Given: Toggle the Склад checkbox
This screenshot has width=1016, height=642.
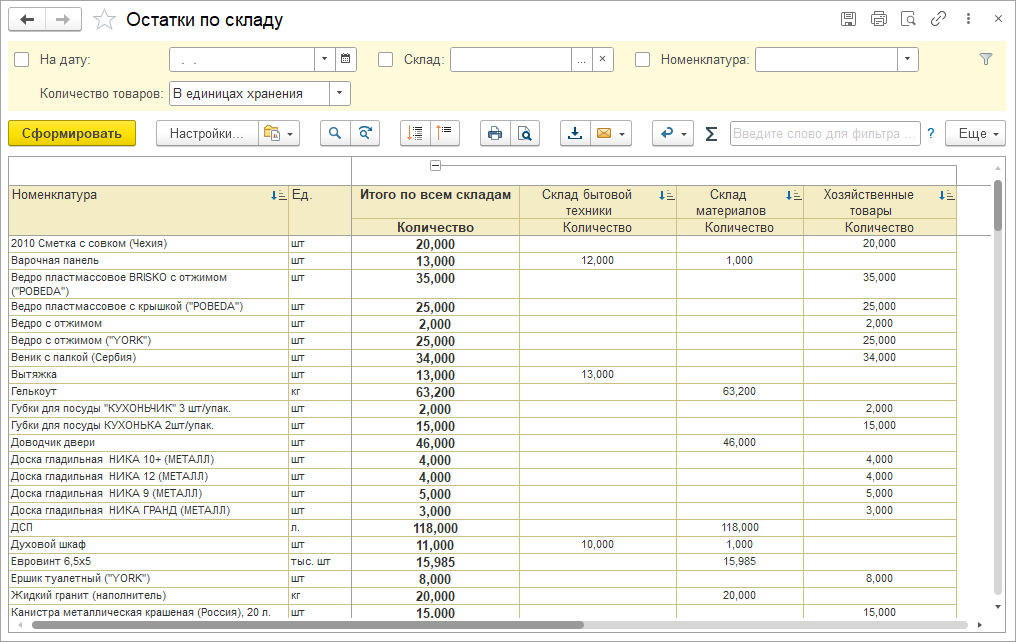Looking at the screenshot, I should click(x=386, y=60).
